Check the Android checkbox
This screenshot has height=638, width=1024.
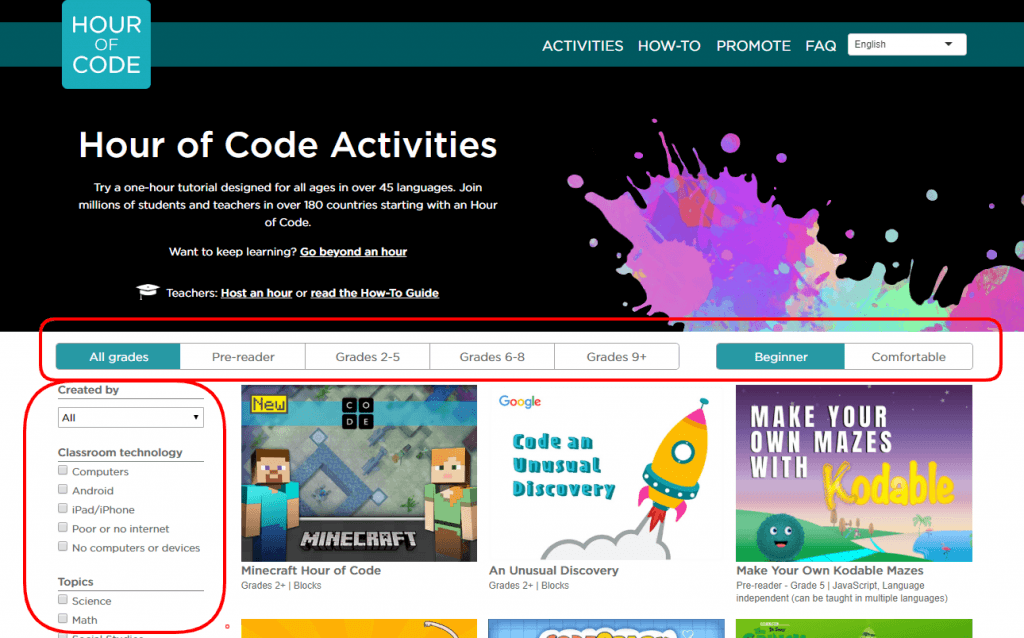(x=62, y=489)
